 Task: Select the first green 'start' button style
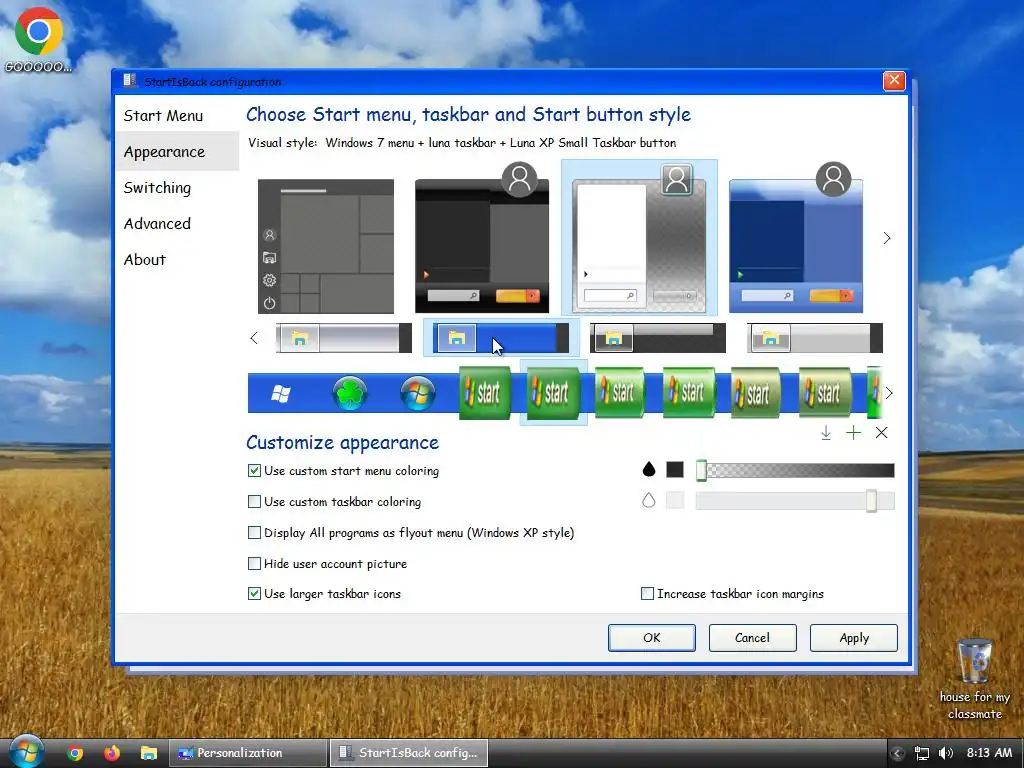(x=485, y=392)
